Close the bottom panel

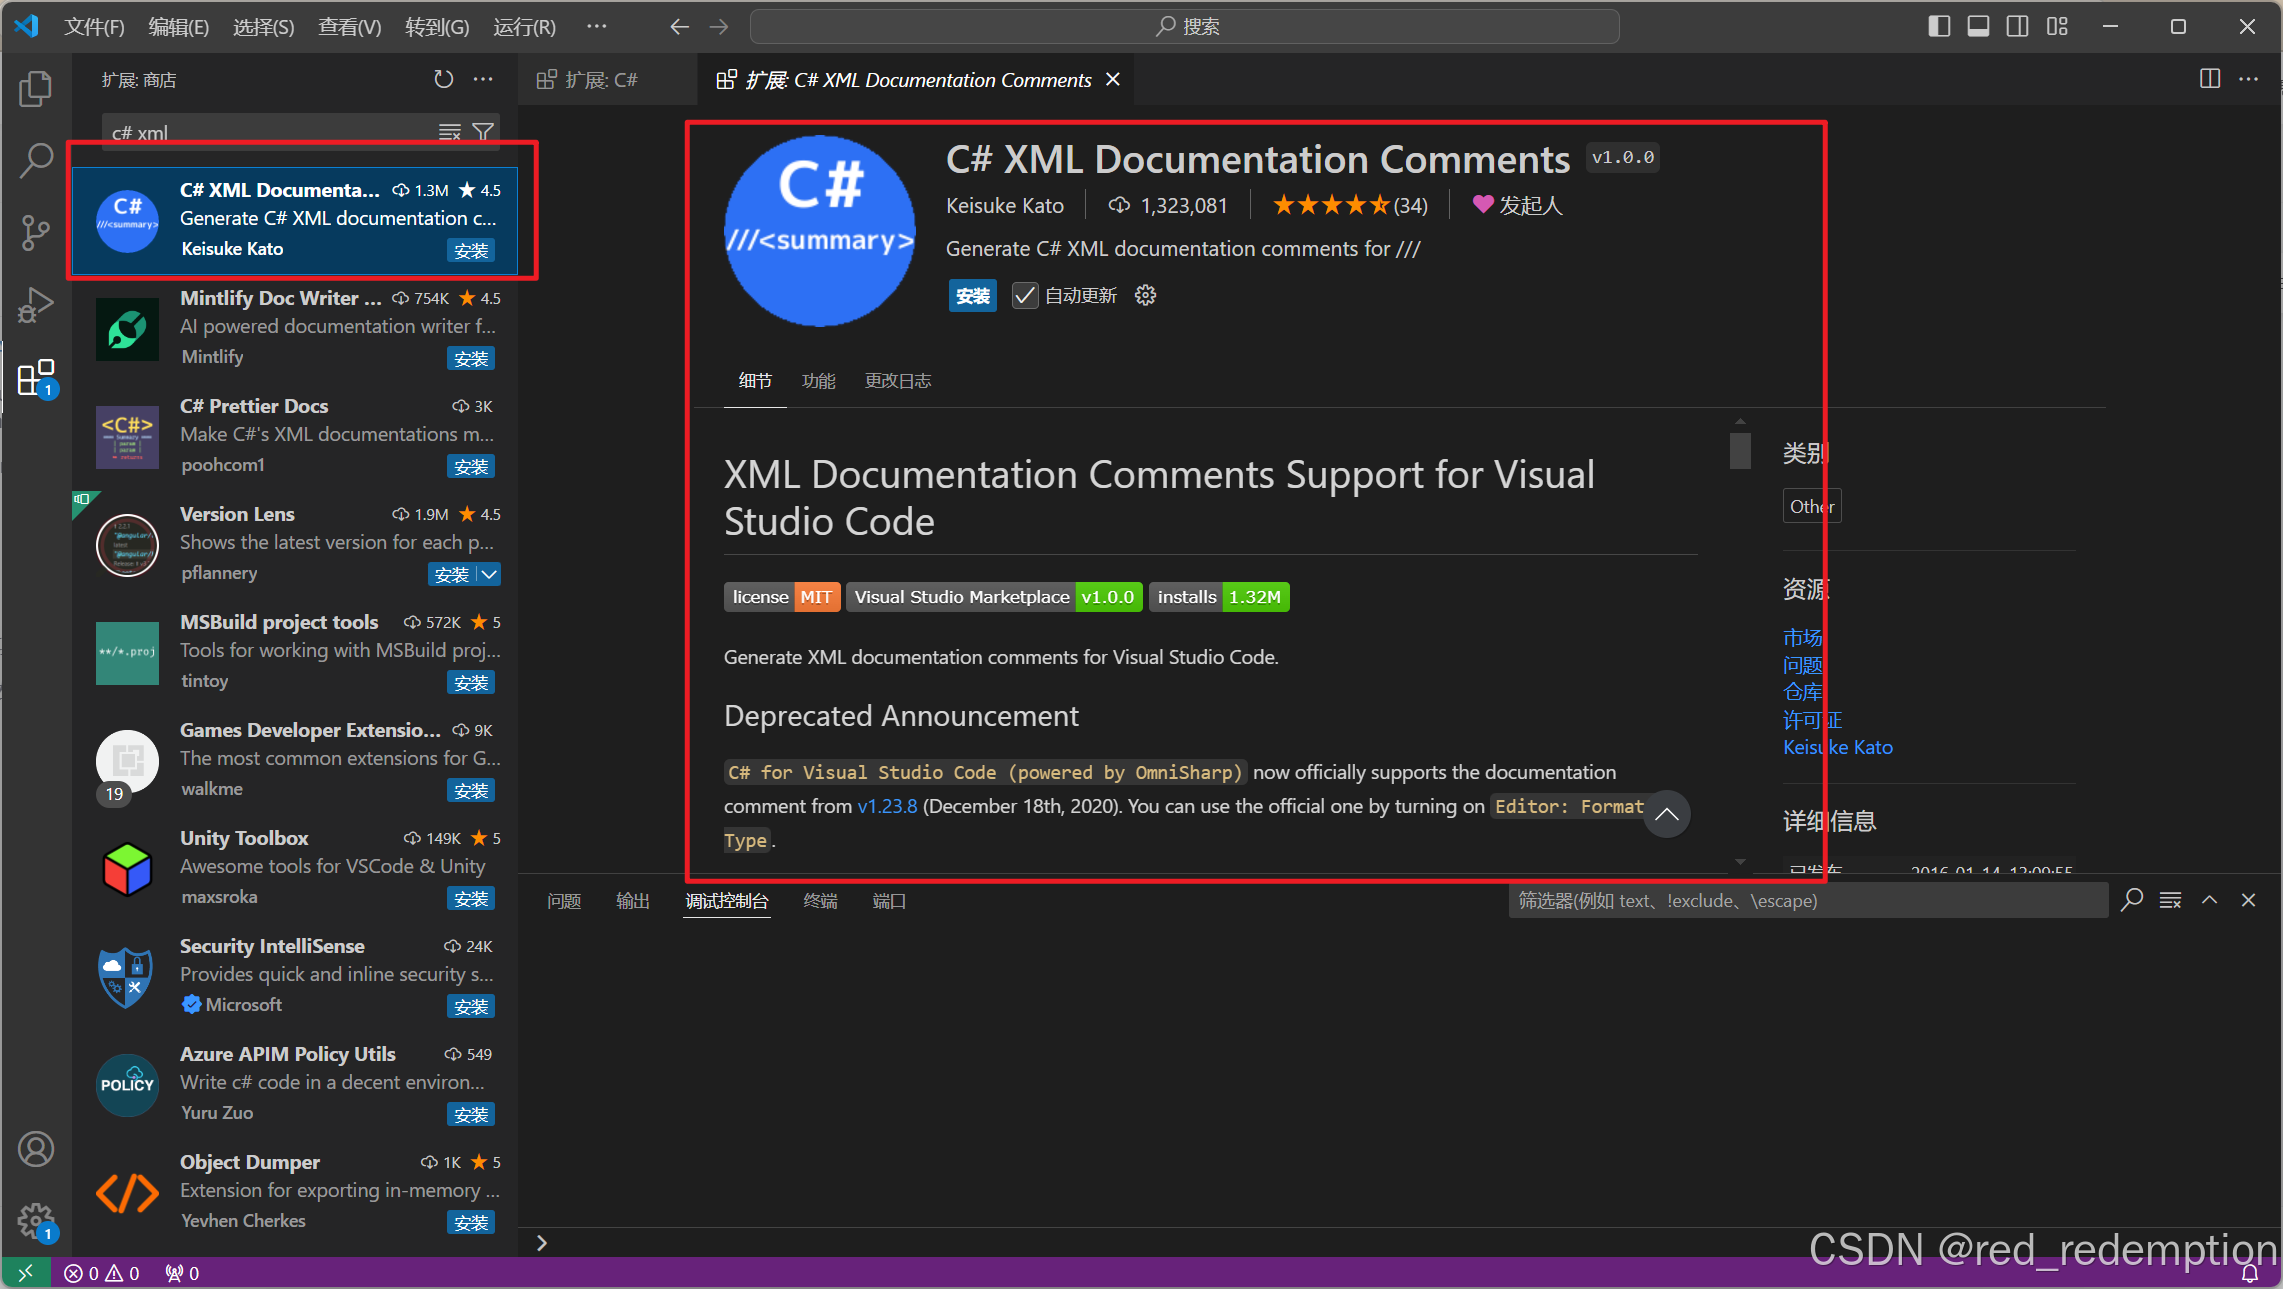(2249, 900)
